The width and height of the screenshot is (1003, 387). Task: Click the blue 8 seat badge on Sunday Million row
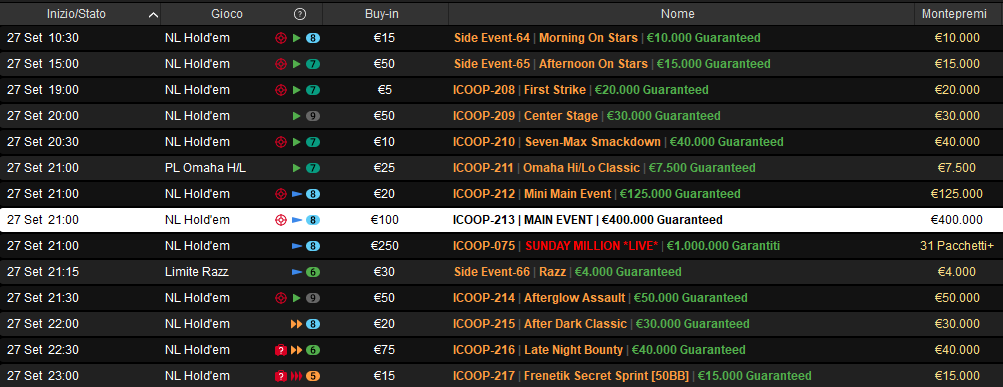tap(313, 246)
